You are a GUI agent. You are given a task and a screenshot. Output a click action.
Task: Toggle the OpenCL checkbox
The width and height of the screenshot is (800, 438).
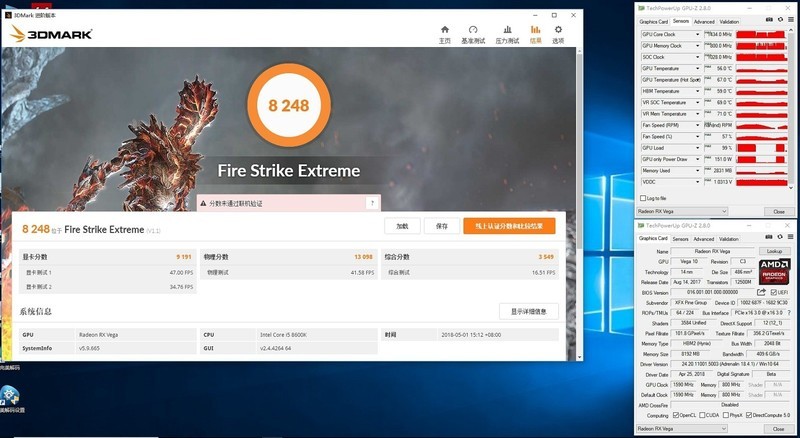[676, 416]
